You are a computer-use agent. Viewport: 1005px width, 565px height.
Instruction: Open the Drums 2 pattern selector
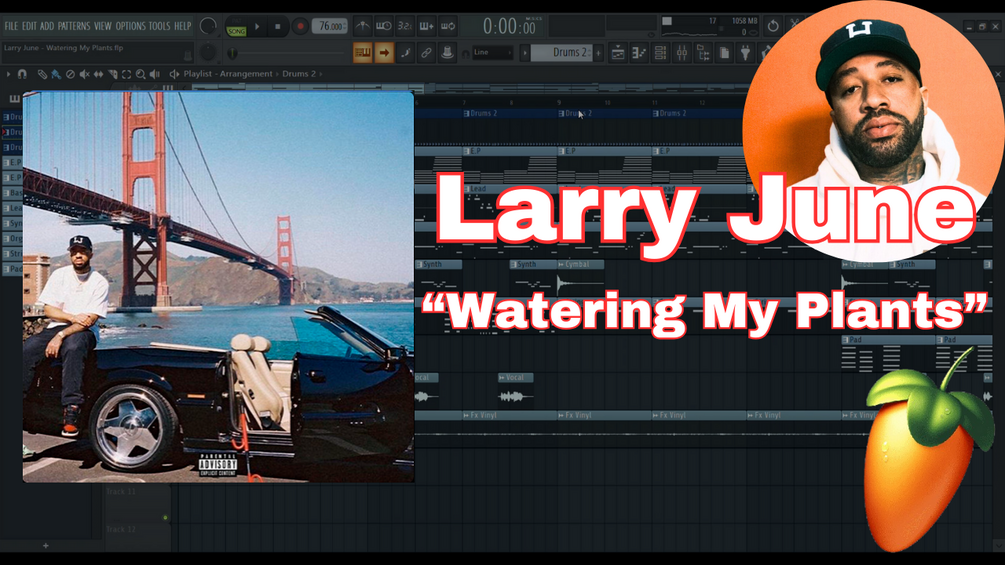click(x=562, y=53)
